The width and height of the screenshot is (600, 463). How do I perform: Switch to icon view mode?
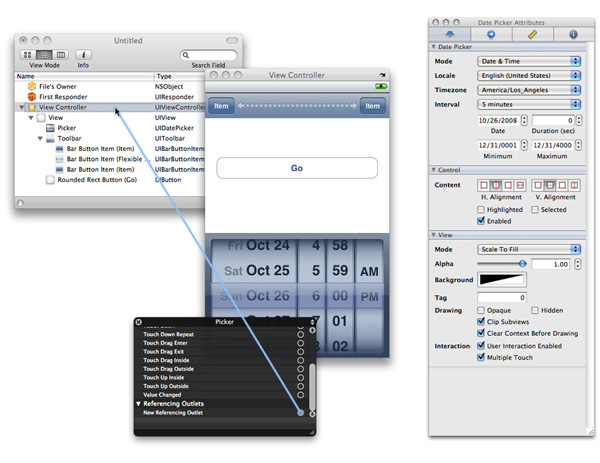[x=29, y=54]
